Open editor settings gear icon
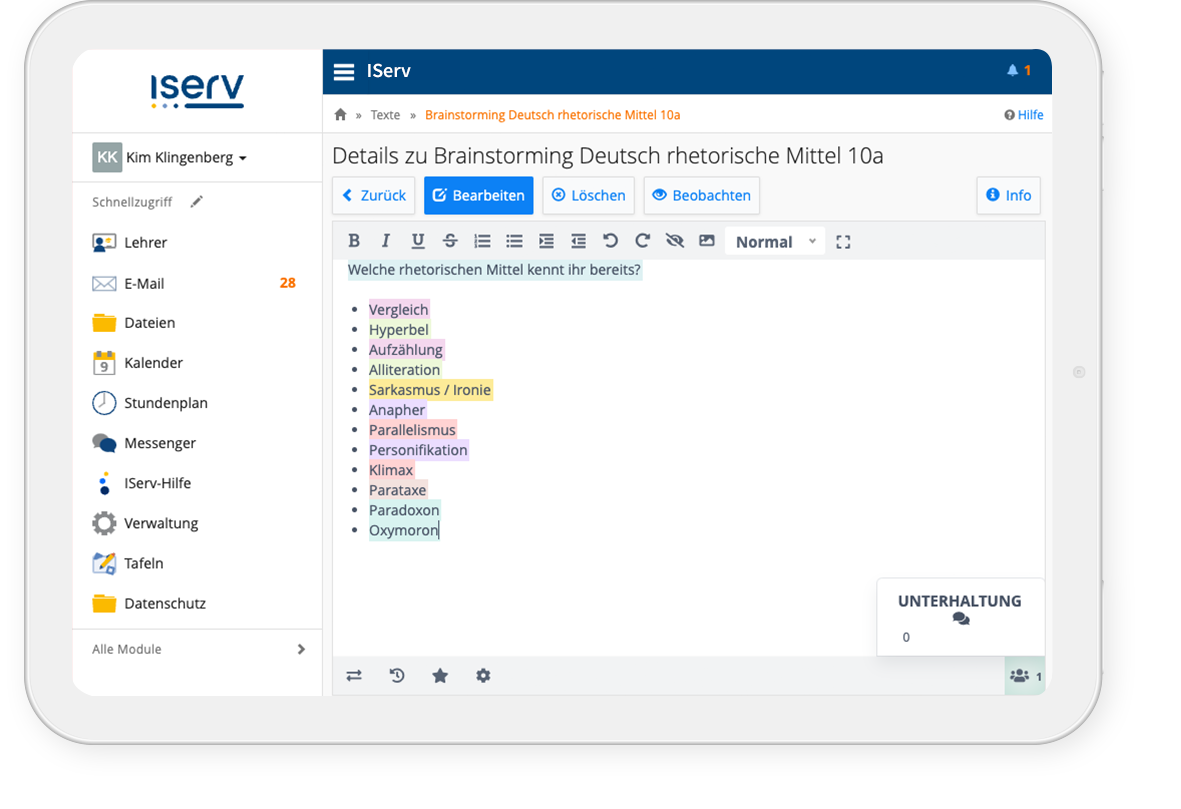Screen dimensions: 1181x809 click(x=483, y=676)
